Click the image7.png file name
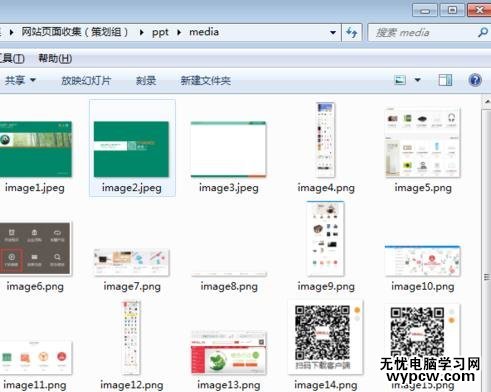This screenshot has height=392, width=491. [132, 287]
